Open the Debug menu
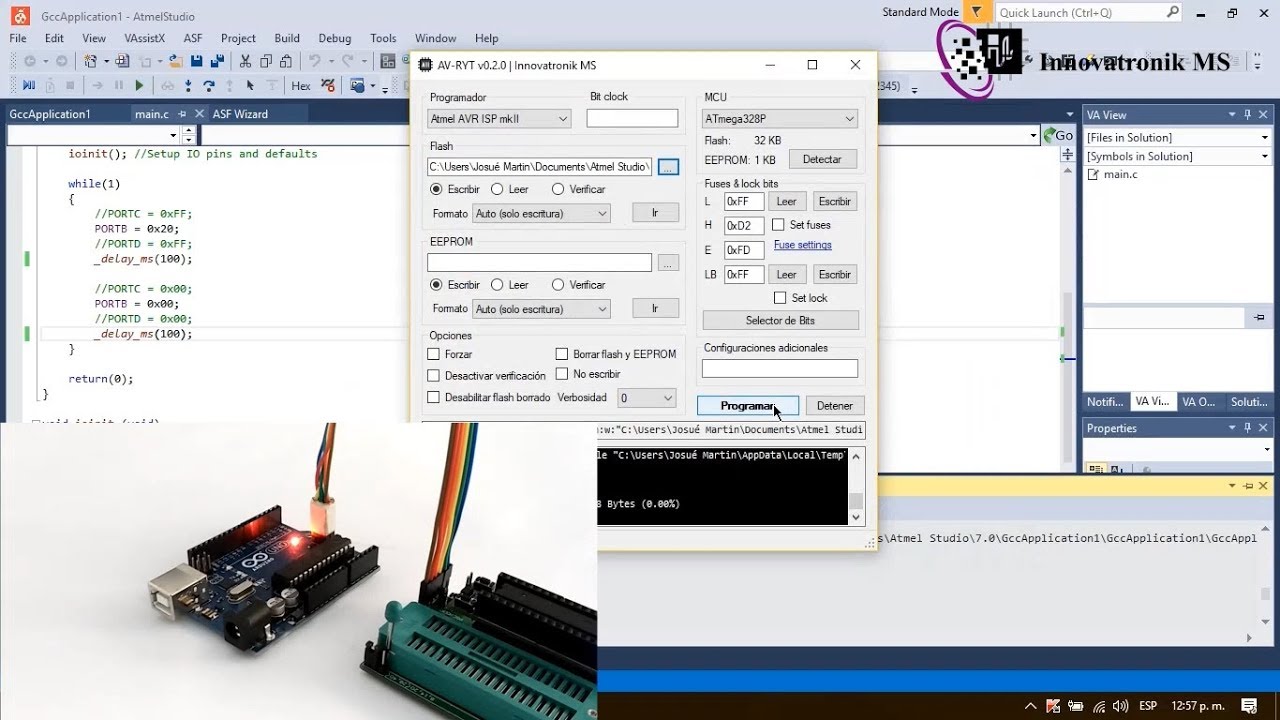 tap(334, 38)
